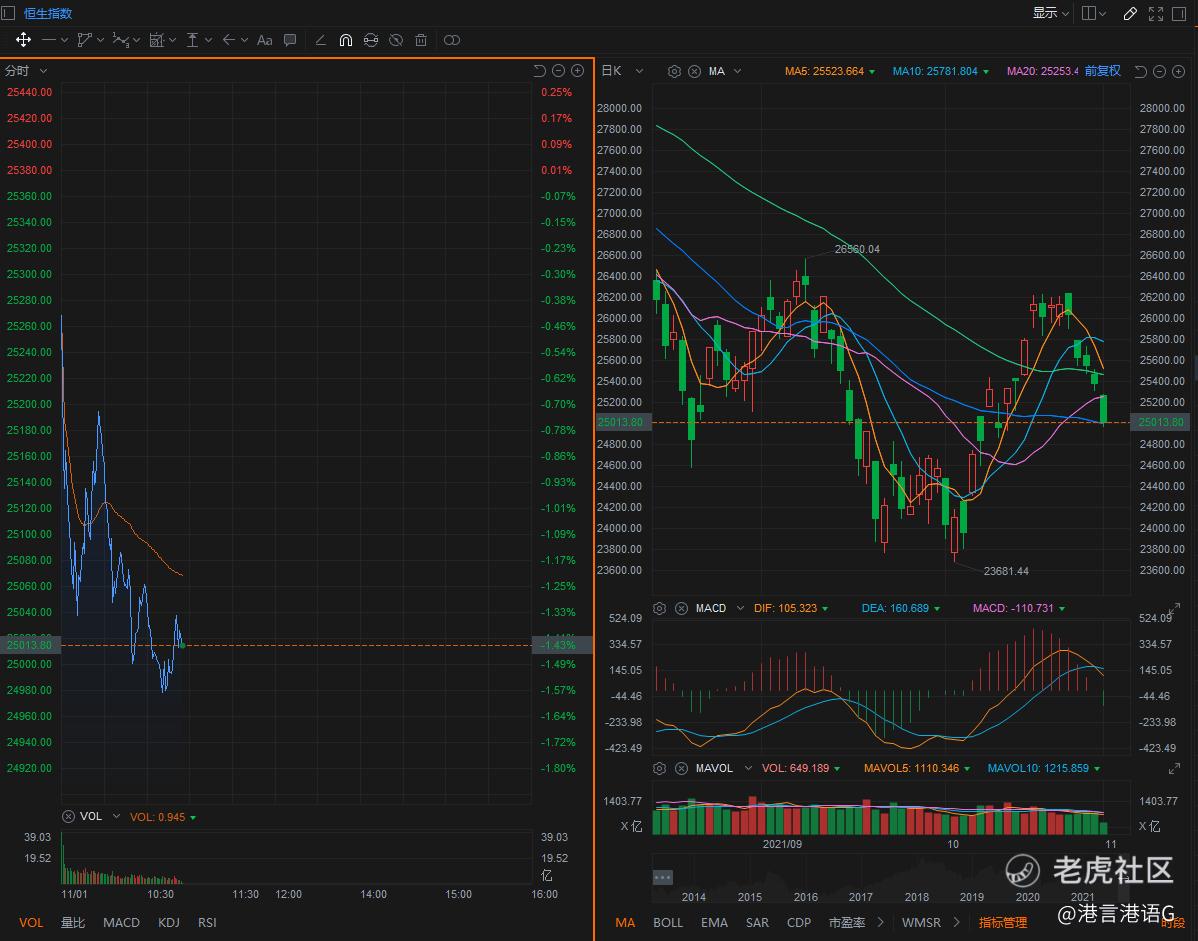Switch to the intraday MACD tab
The image size is (1198, 941).
pos(121,922)
